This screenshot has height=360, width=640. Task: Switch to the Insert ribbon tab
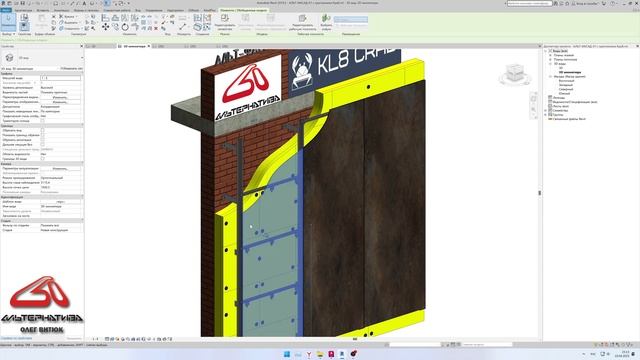coord(42,10)
